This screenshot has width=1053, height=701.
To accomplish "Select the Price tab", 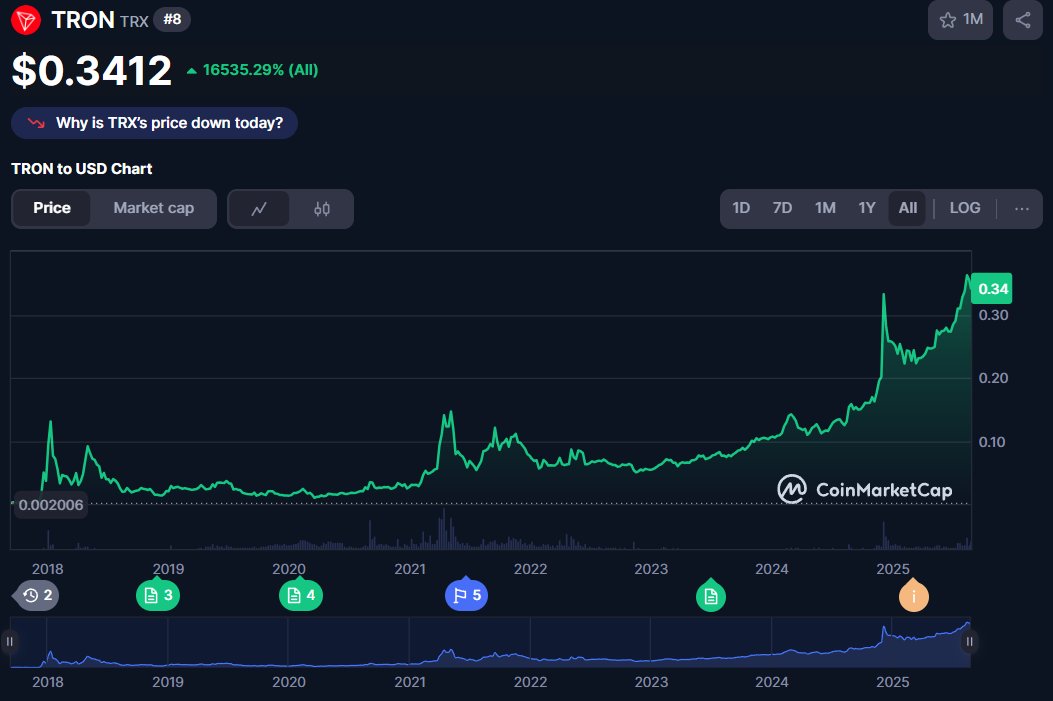I will tap(52, 208).
